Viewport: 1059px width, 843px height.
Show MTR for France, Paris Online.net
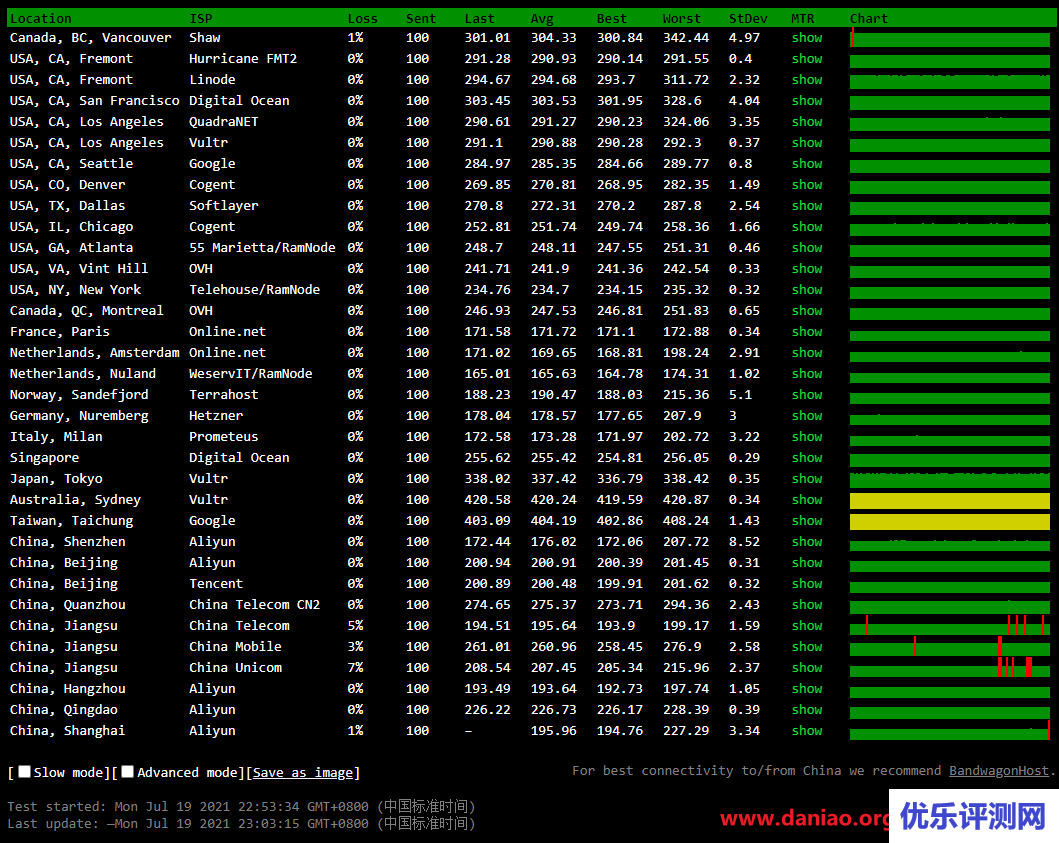pyautogui.click(x=807, y=332)
